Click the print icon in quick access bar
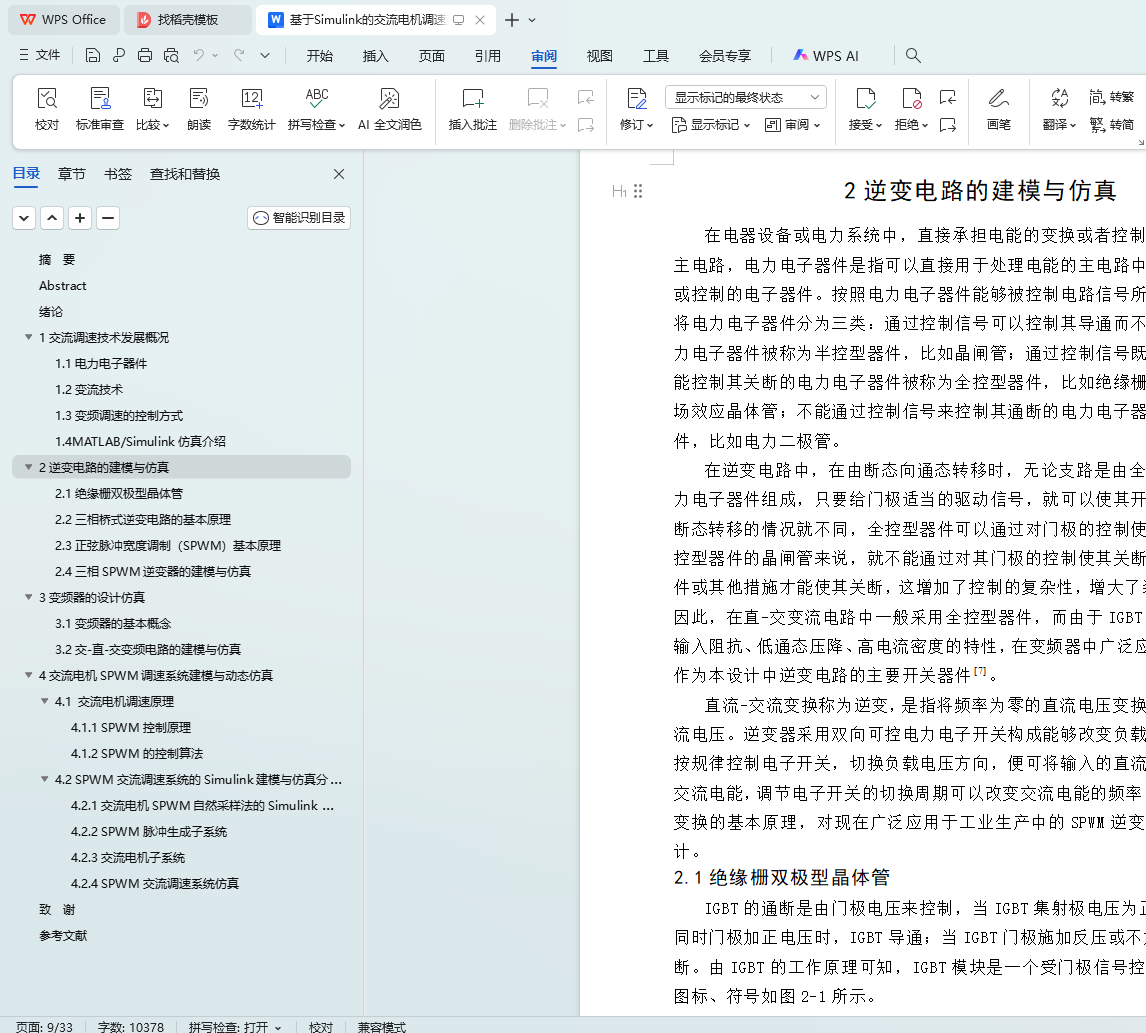1146x1033 pixels. (145, 56)
